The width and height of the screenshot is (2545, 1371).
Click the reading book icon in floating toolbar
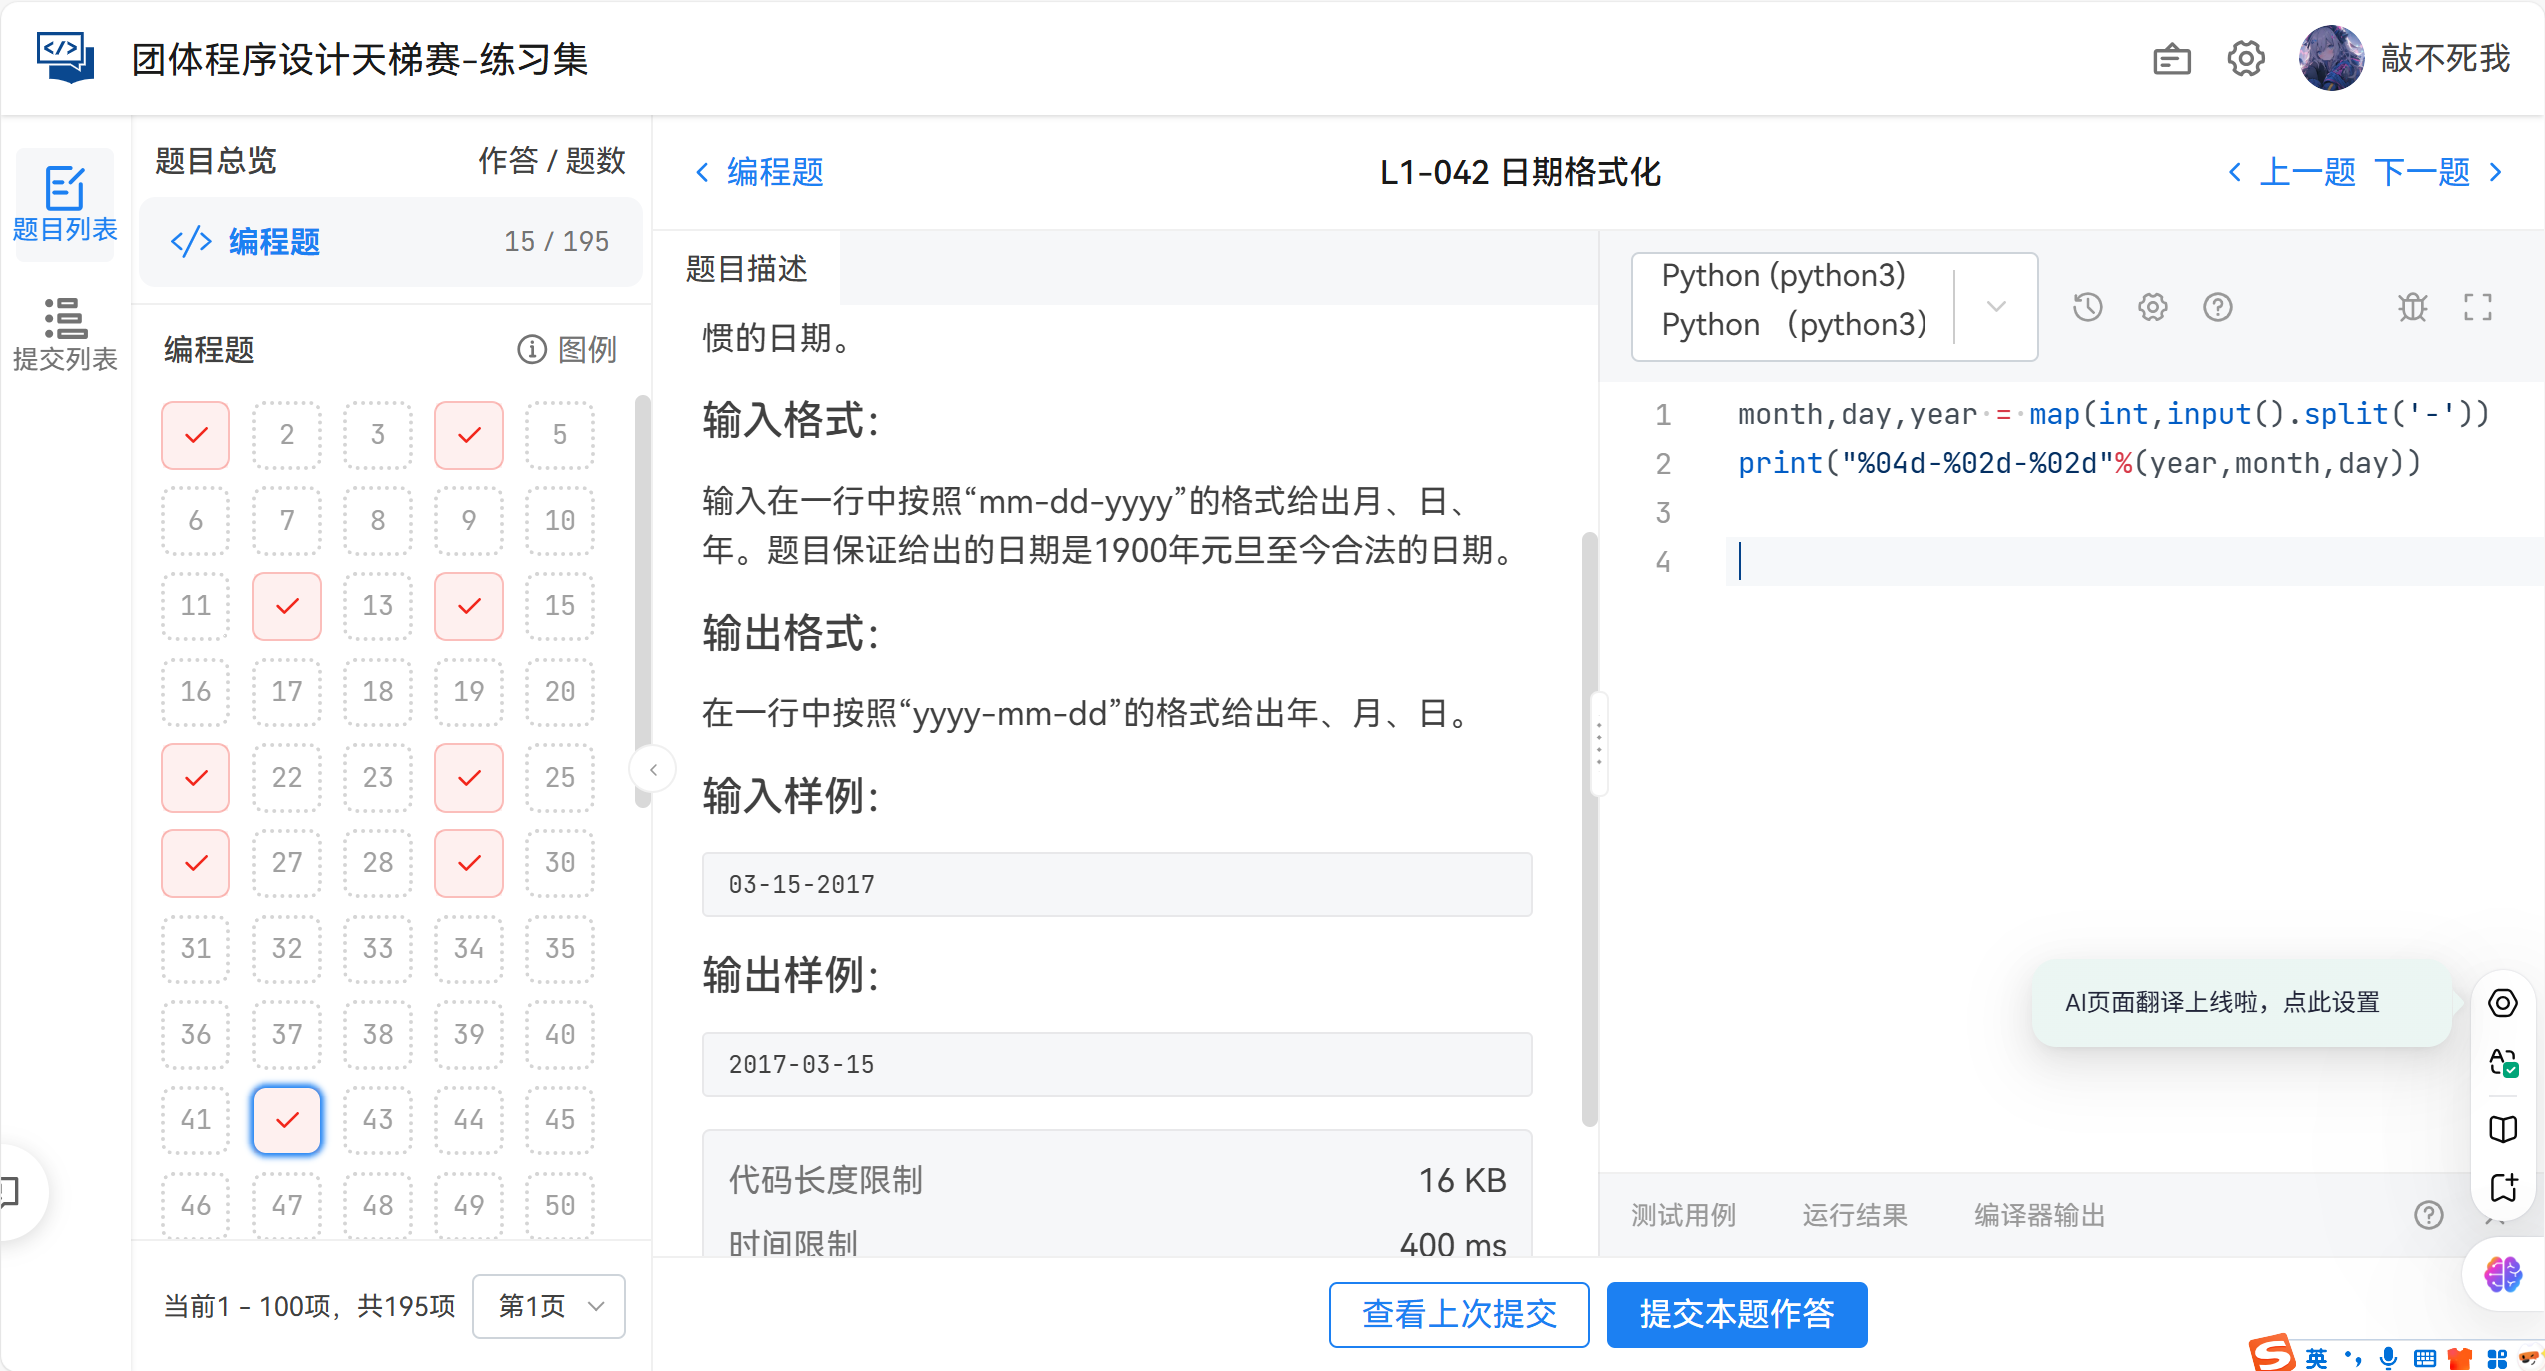pyautogui.click(x=2504, y=1129)
